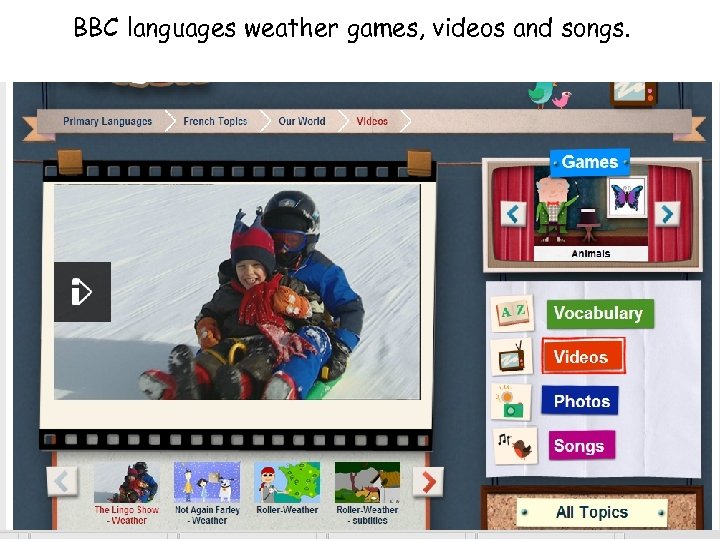Select the Videos breadcrumb
Image resolution: width=720 pixels, height=540 pixels.
(x=372, y=121)
